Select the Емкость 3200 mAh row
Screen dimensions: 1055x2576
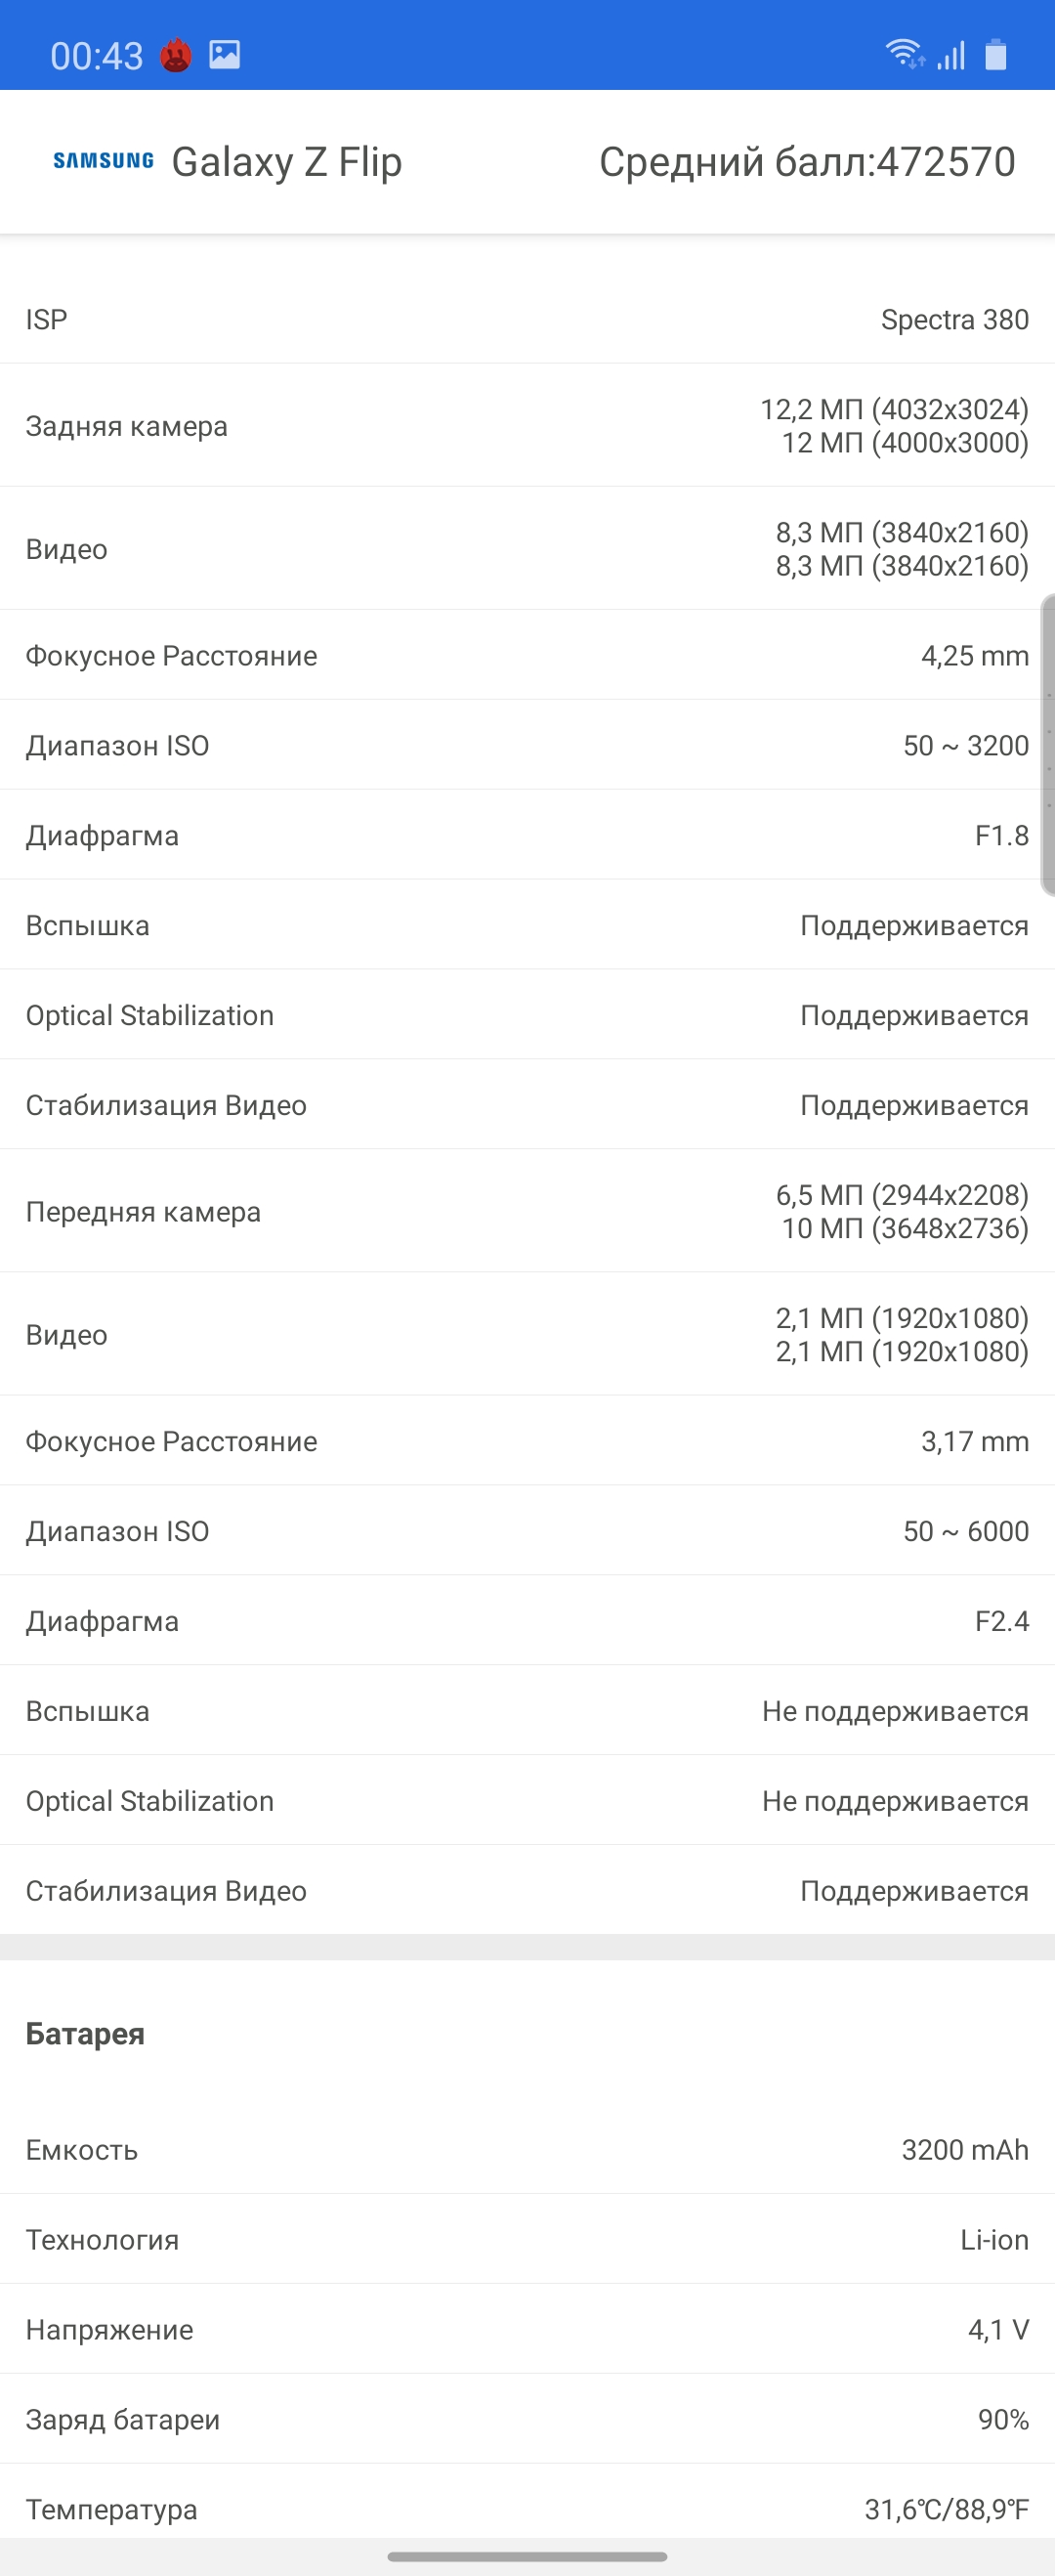[527, 2149]
